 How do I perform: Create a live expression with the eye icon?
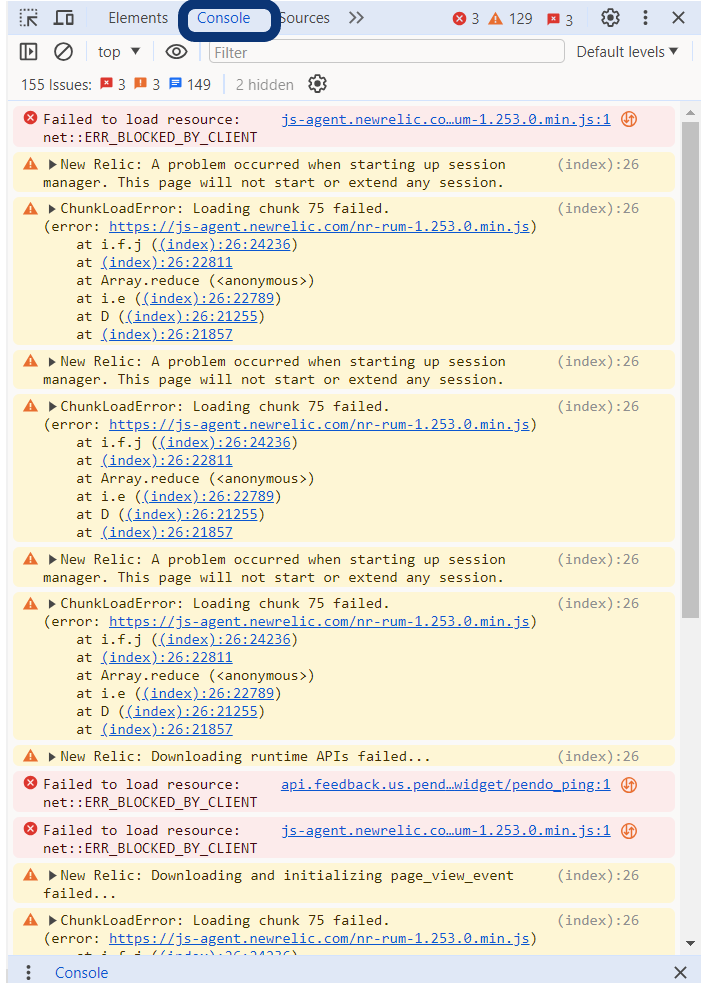pos(176,51)
